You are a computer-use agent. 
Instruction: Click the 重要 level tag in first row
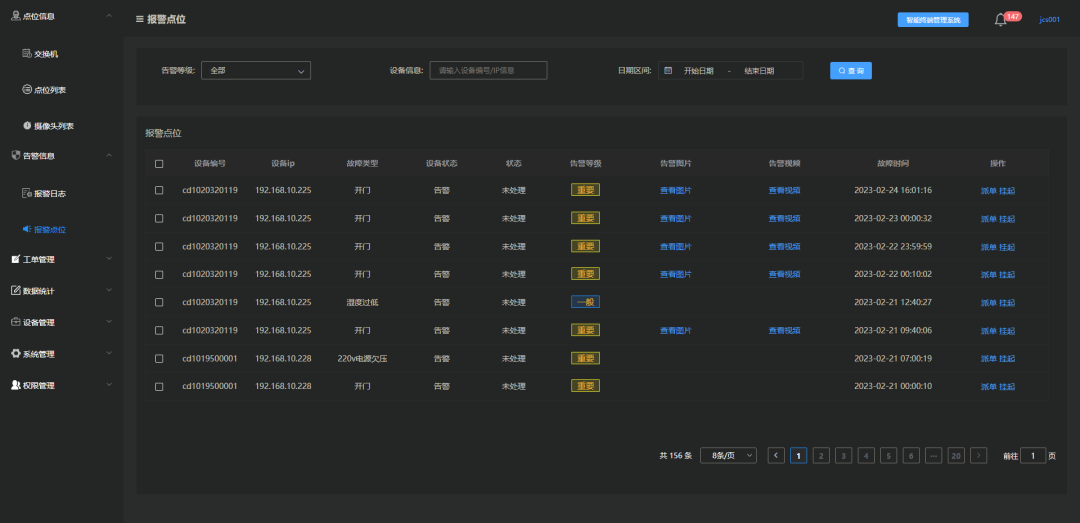[x=585, y=190]
